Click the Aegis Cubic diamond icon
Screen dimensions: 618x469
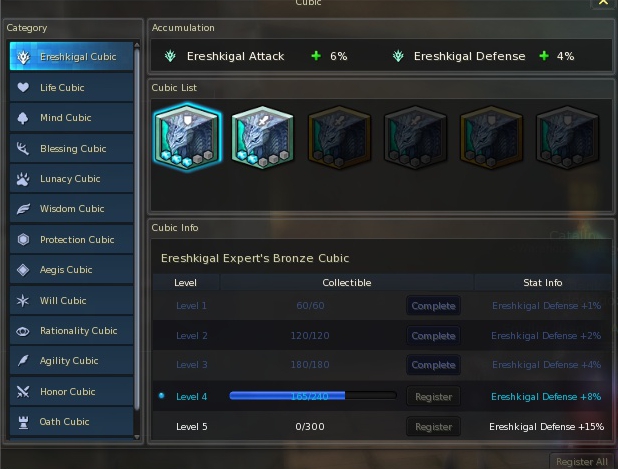23,270
